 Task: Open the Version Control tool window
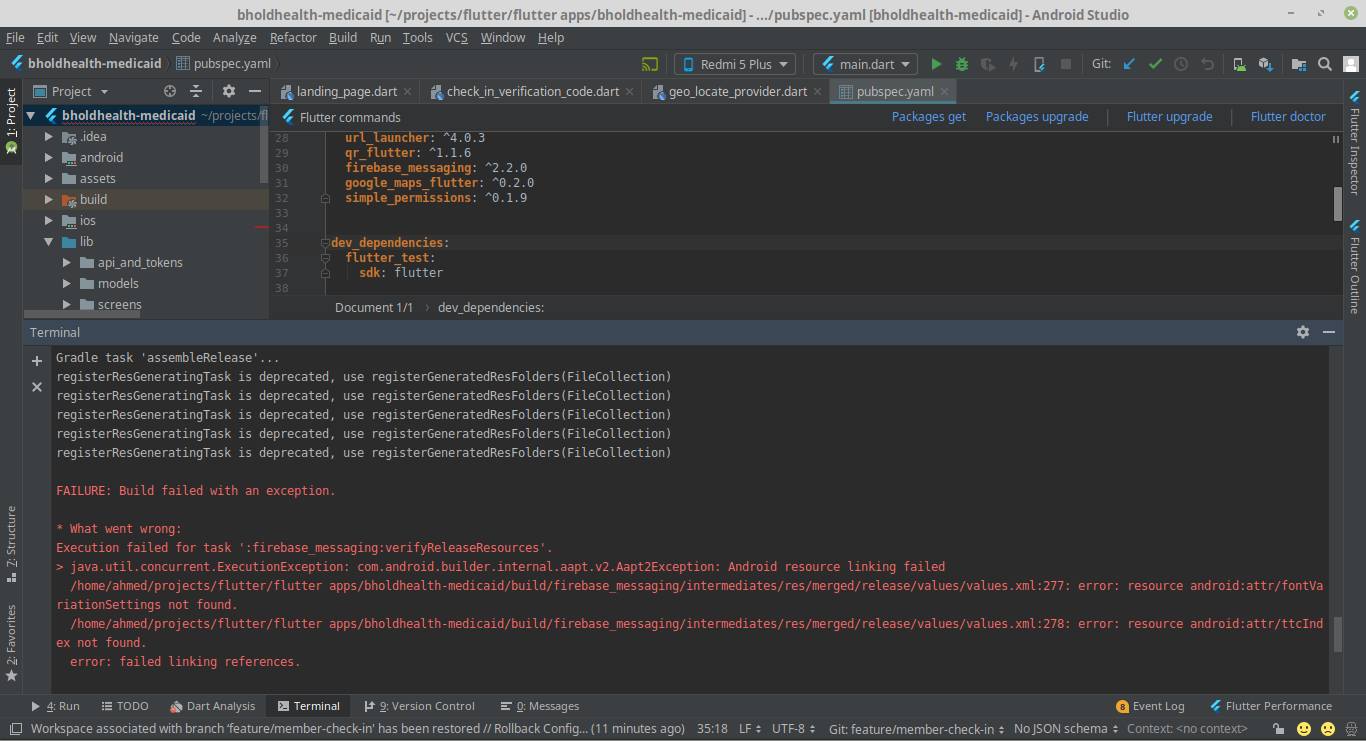pos(419,705)
